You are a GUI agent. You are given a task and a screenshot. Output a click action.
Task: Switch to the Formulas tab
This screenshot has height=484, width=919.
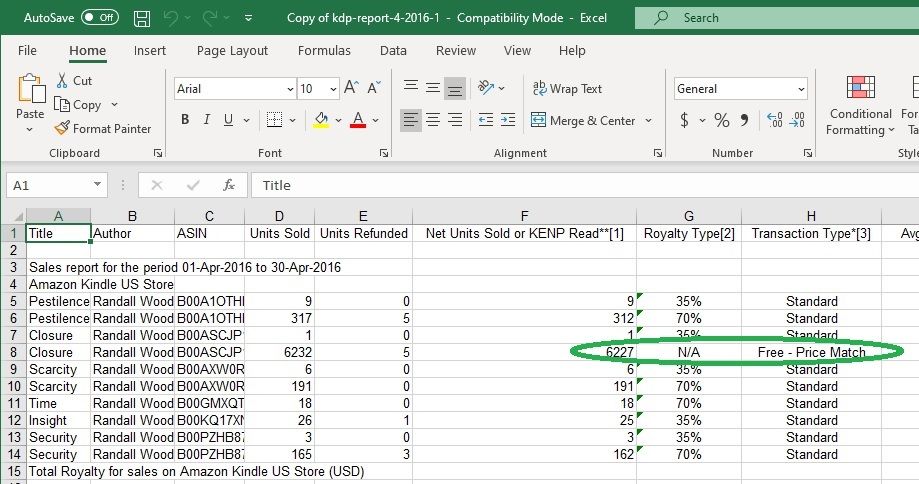tap(324, 51)
